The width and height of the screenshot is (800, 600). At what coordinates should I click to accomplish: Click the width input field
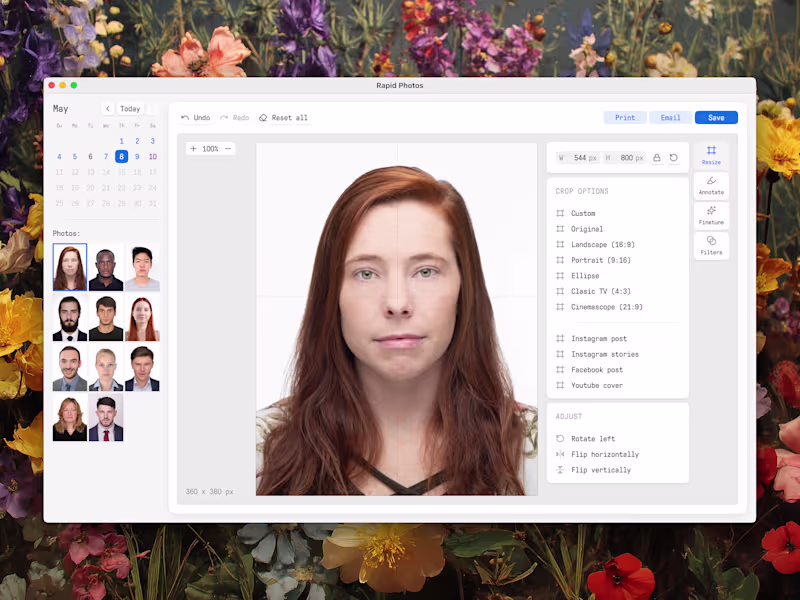click(580, 158)
